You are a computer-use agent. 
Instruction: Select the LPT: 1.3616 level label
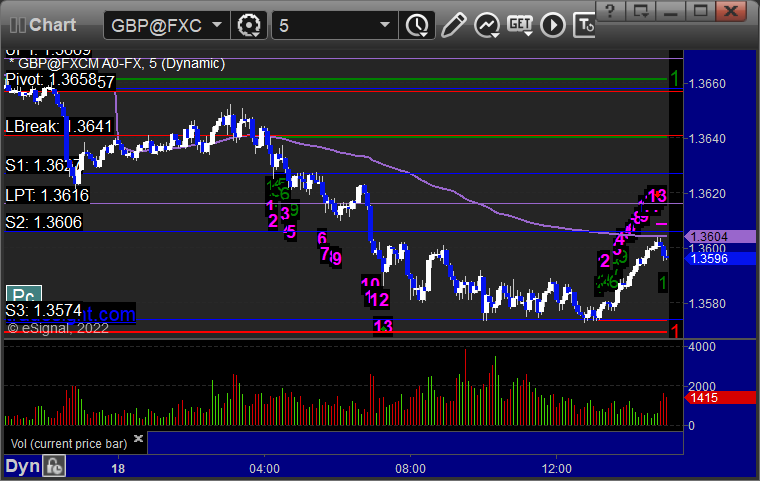pyautogui.click(x=47, y=195)
